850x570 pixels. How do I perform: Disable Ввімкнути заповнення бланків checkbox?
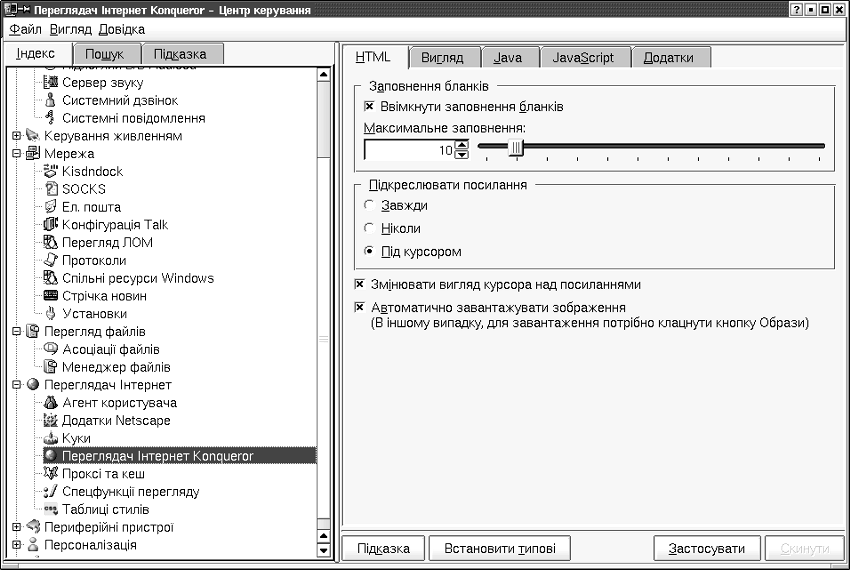(x=369, y=106)
